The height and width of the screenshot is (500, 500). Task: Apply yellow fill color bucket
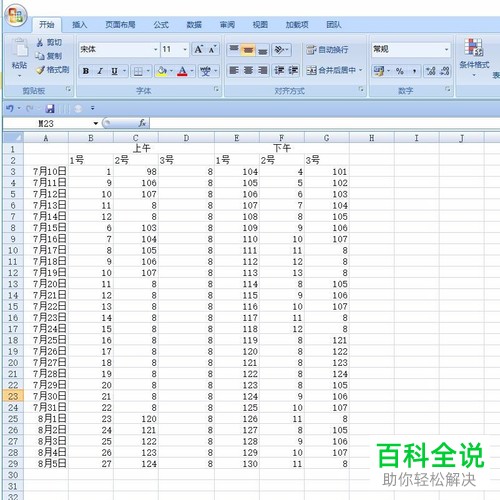tap(162, 71)
